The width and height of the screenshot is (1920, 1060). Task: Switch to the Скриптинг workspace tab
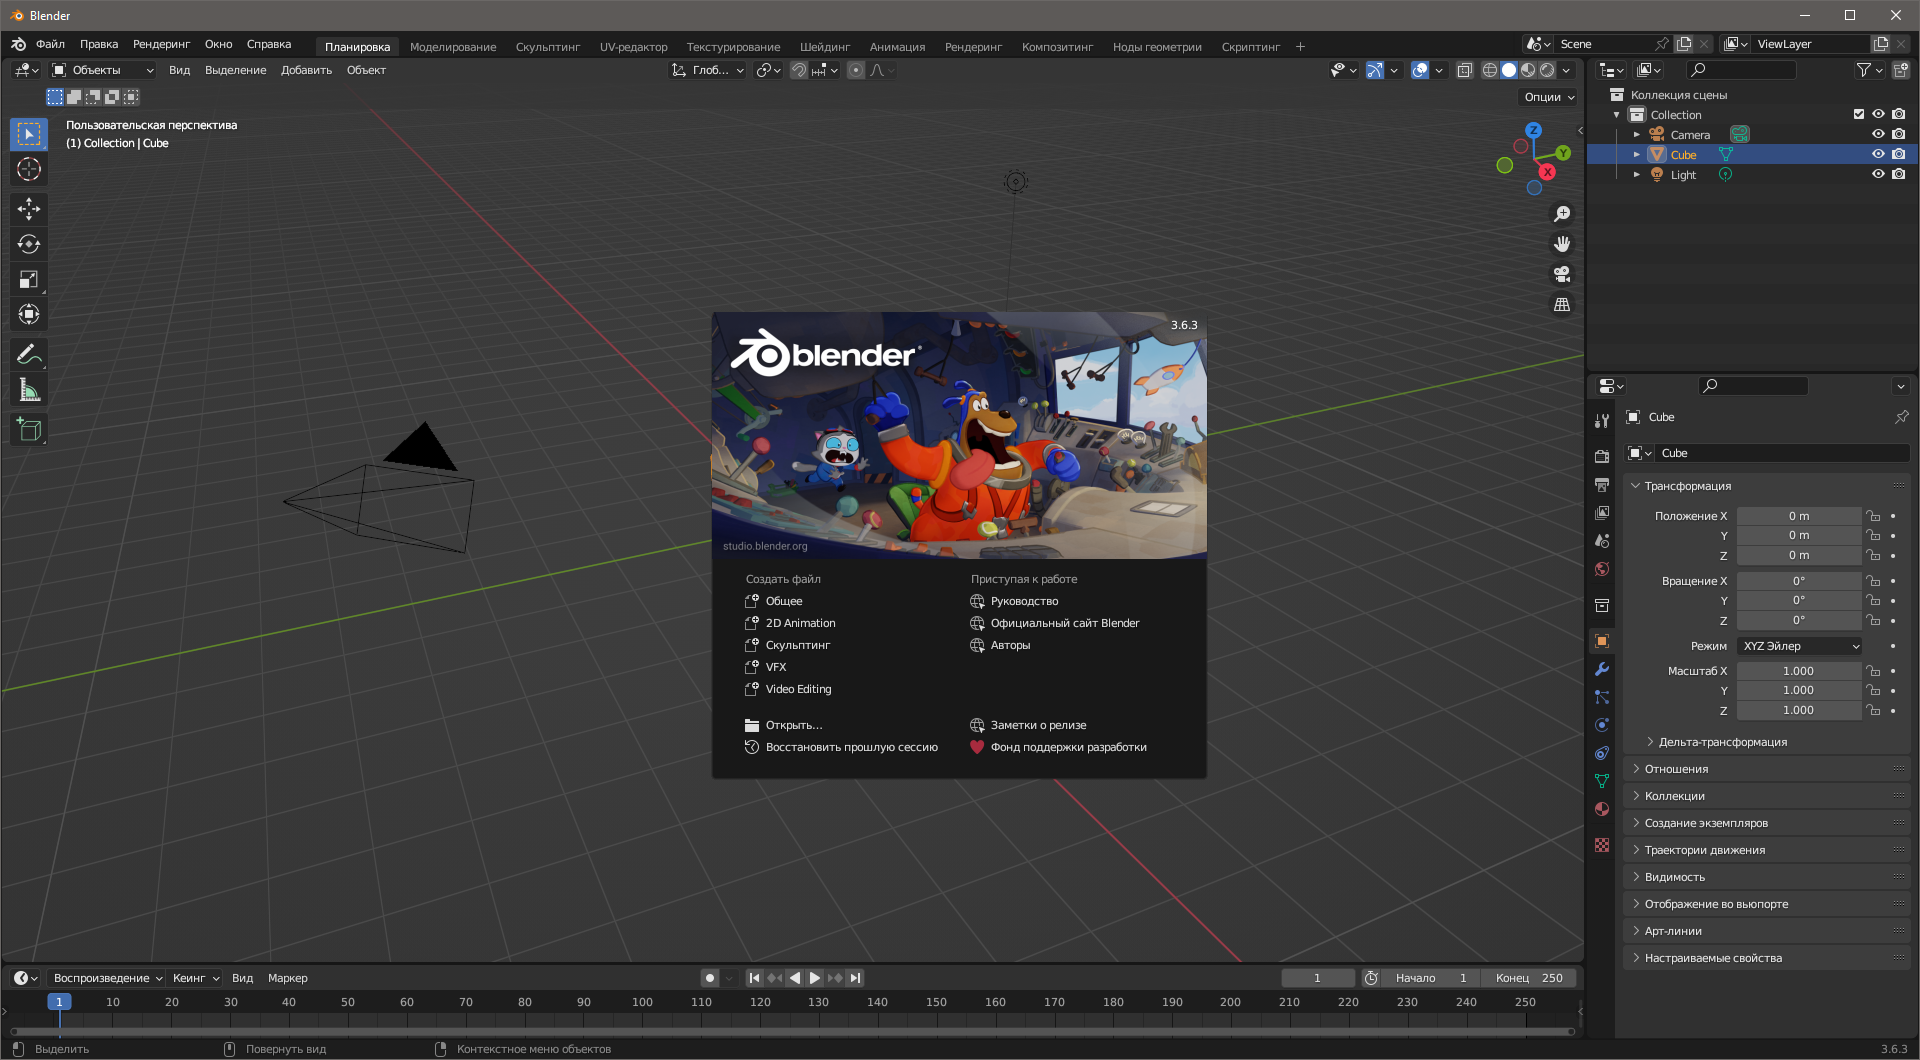tap(1250, 47)
